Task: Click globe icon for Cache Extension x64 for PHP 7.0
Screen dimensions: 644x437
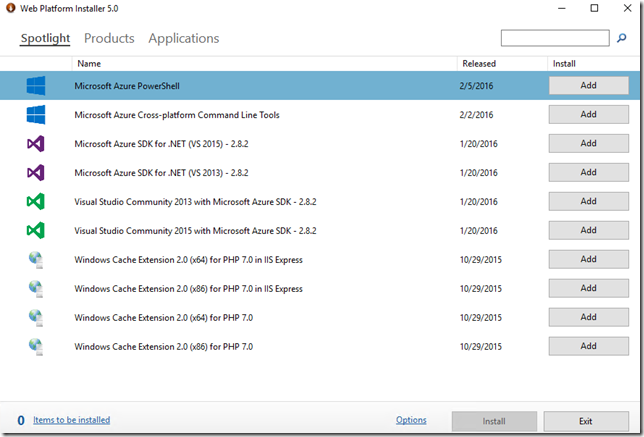Action: 36,317
